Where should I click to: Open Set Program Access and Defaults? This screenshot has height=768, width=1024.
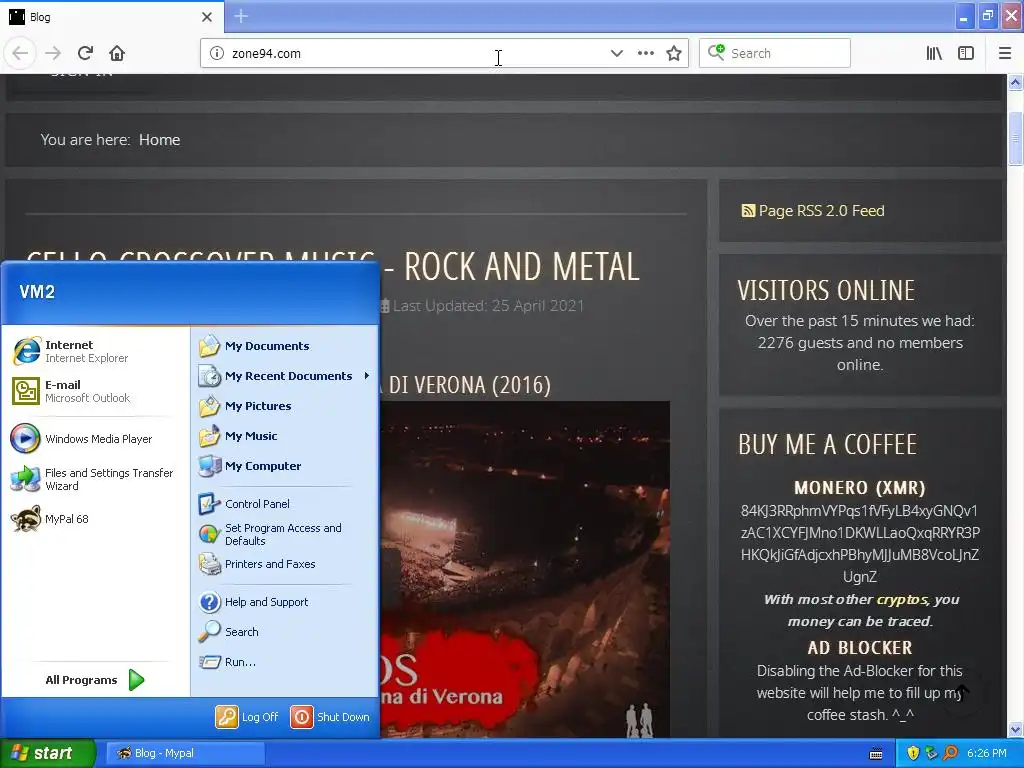tap(285, 534)
